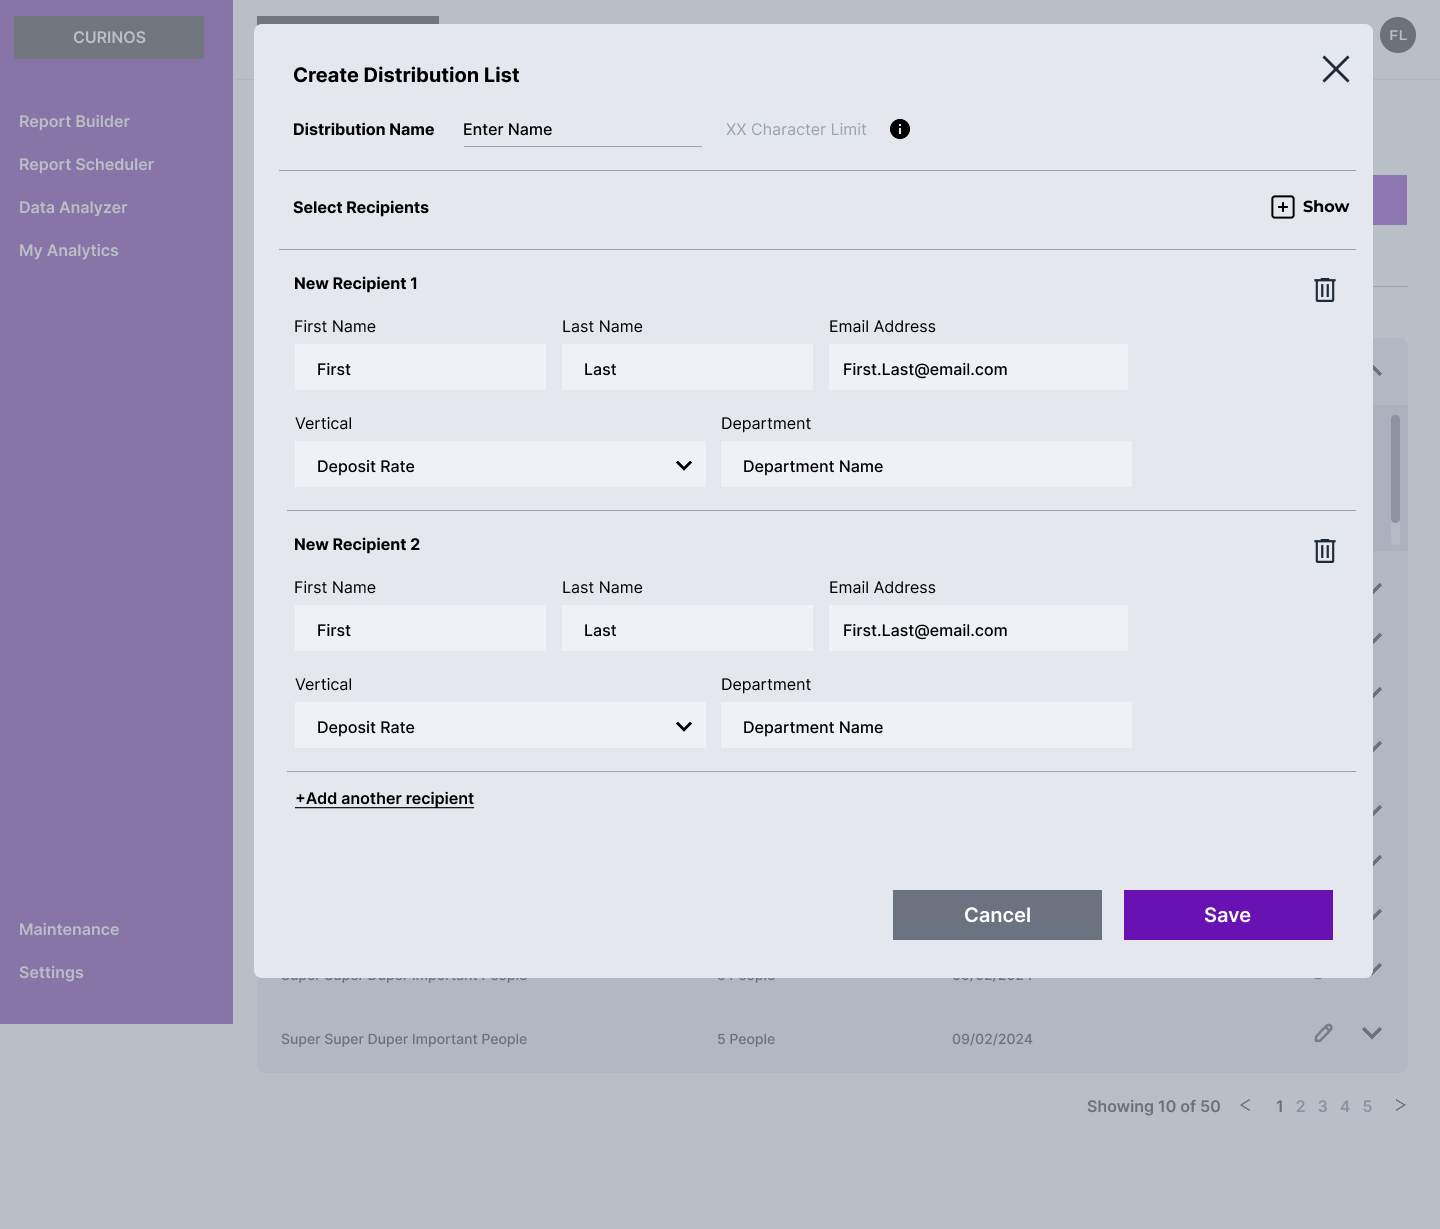Open Vertical dropdown for New Recipient 2
The height and width of the screenshot is (1229, 1440).
pyautogui.click(x=500, y=725)
